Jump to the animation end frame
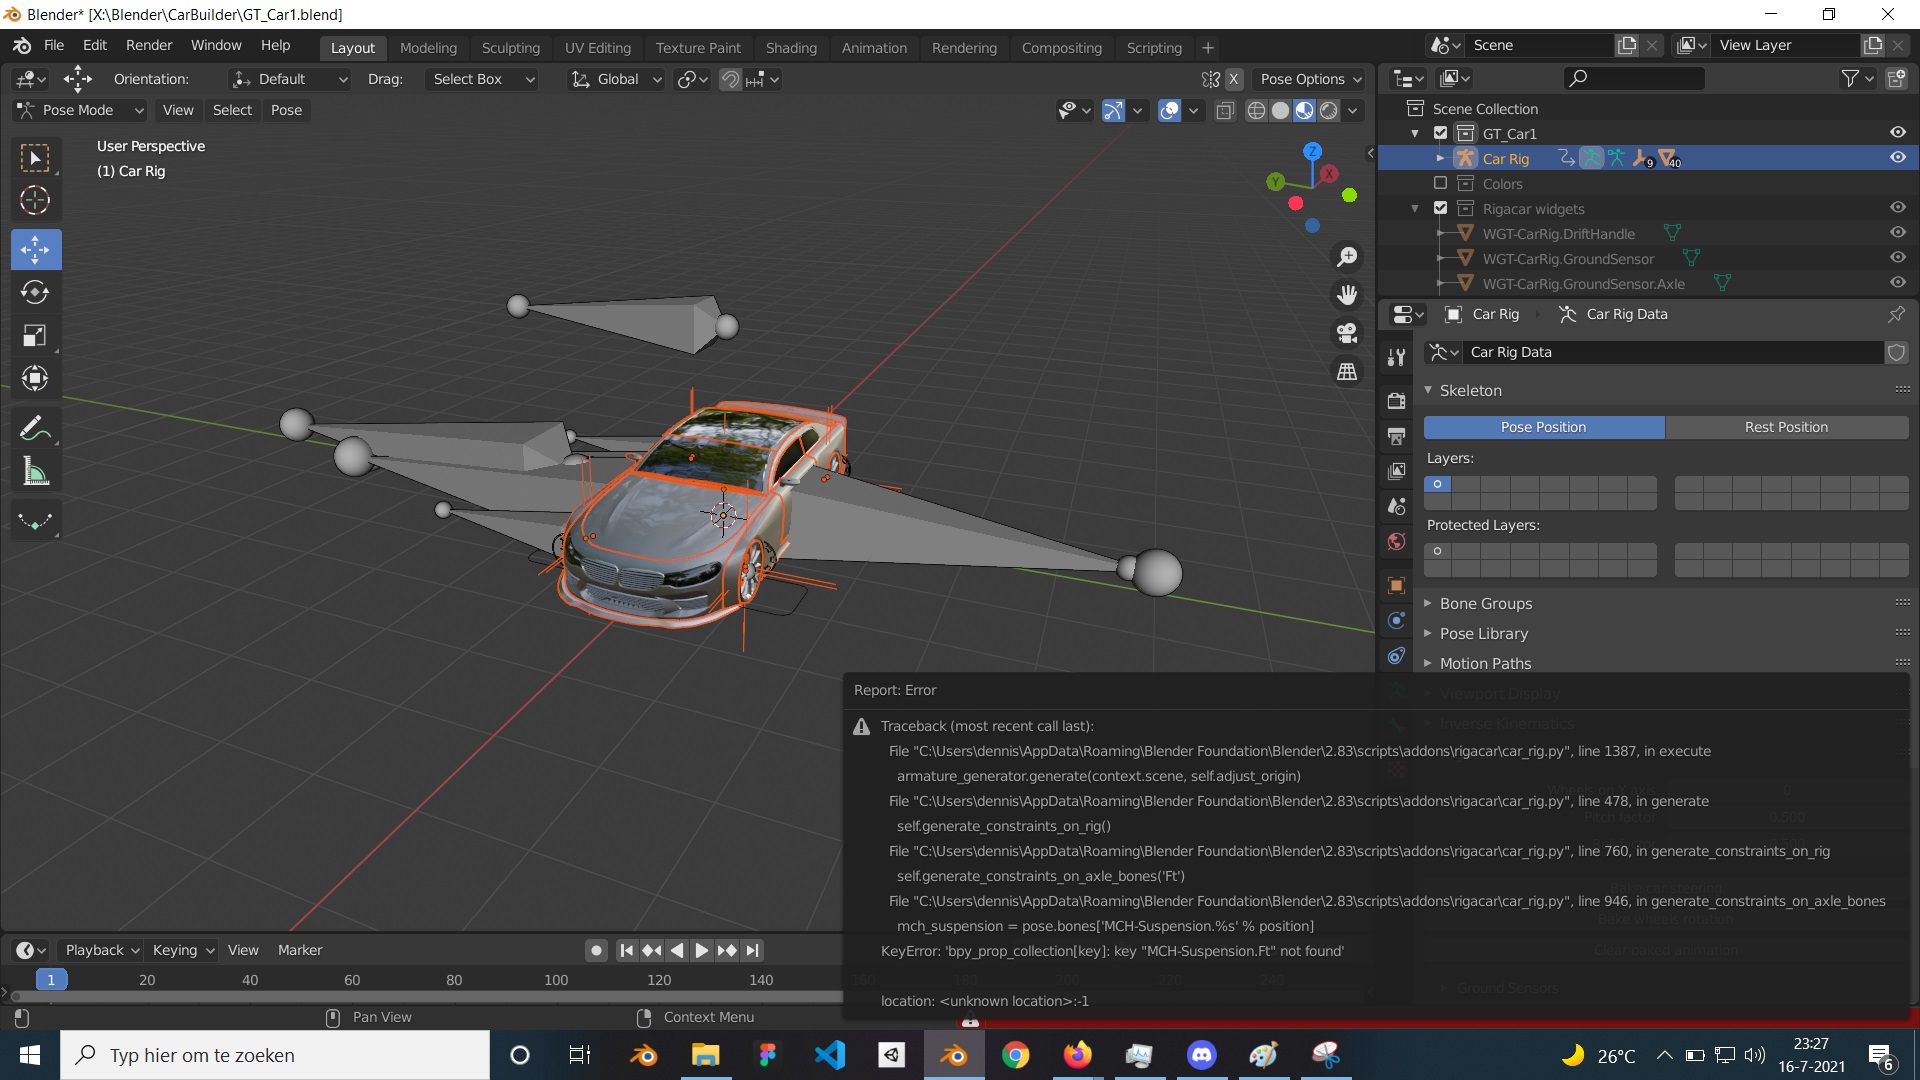 [x=752, y=950]
